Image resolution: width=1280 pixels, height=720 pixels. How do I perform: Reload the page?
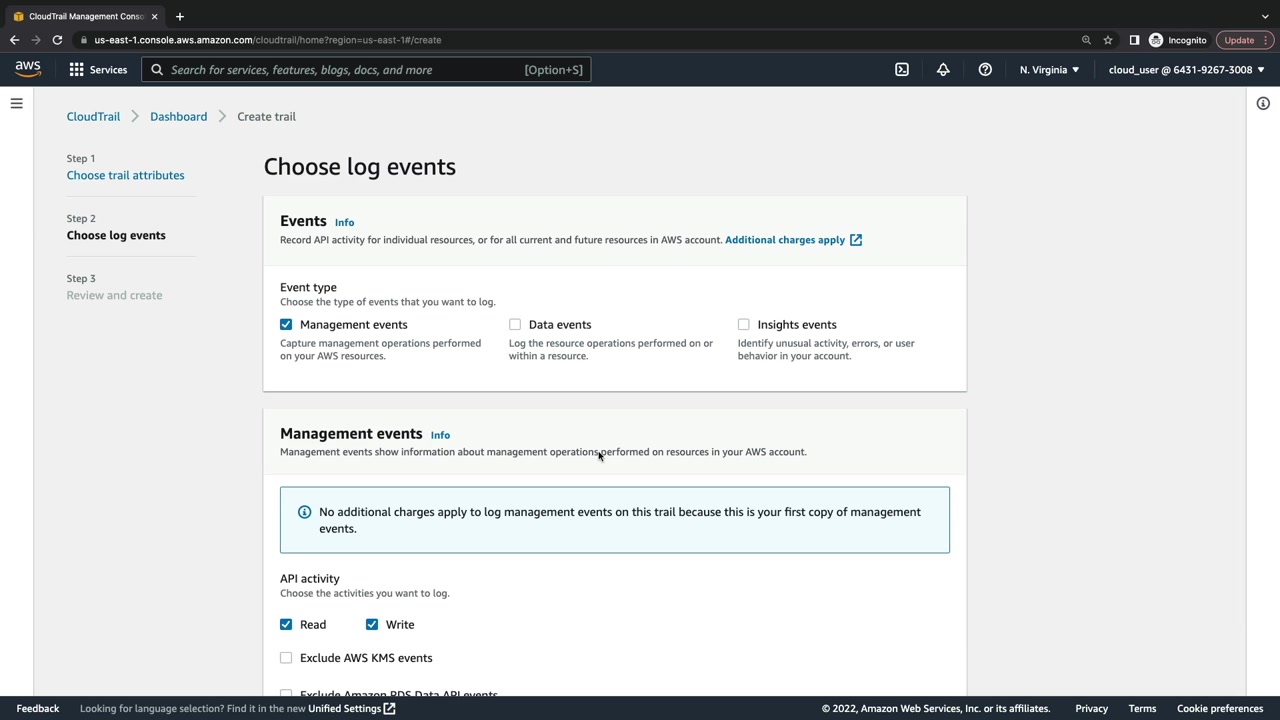point(57,40)
